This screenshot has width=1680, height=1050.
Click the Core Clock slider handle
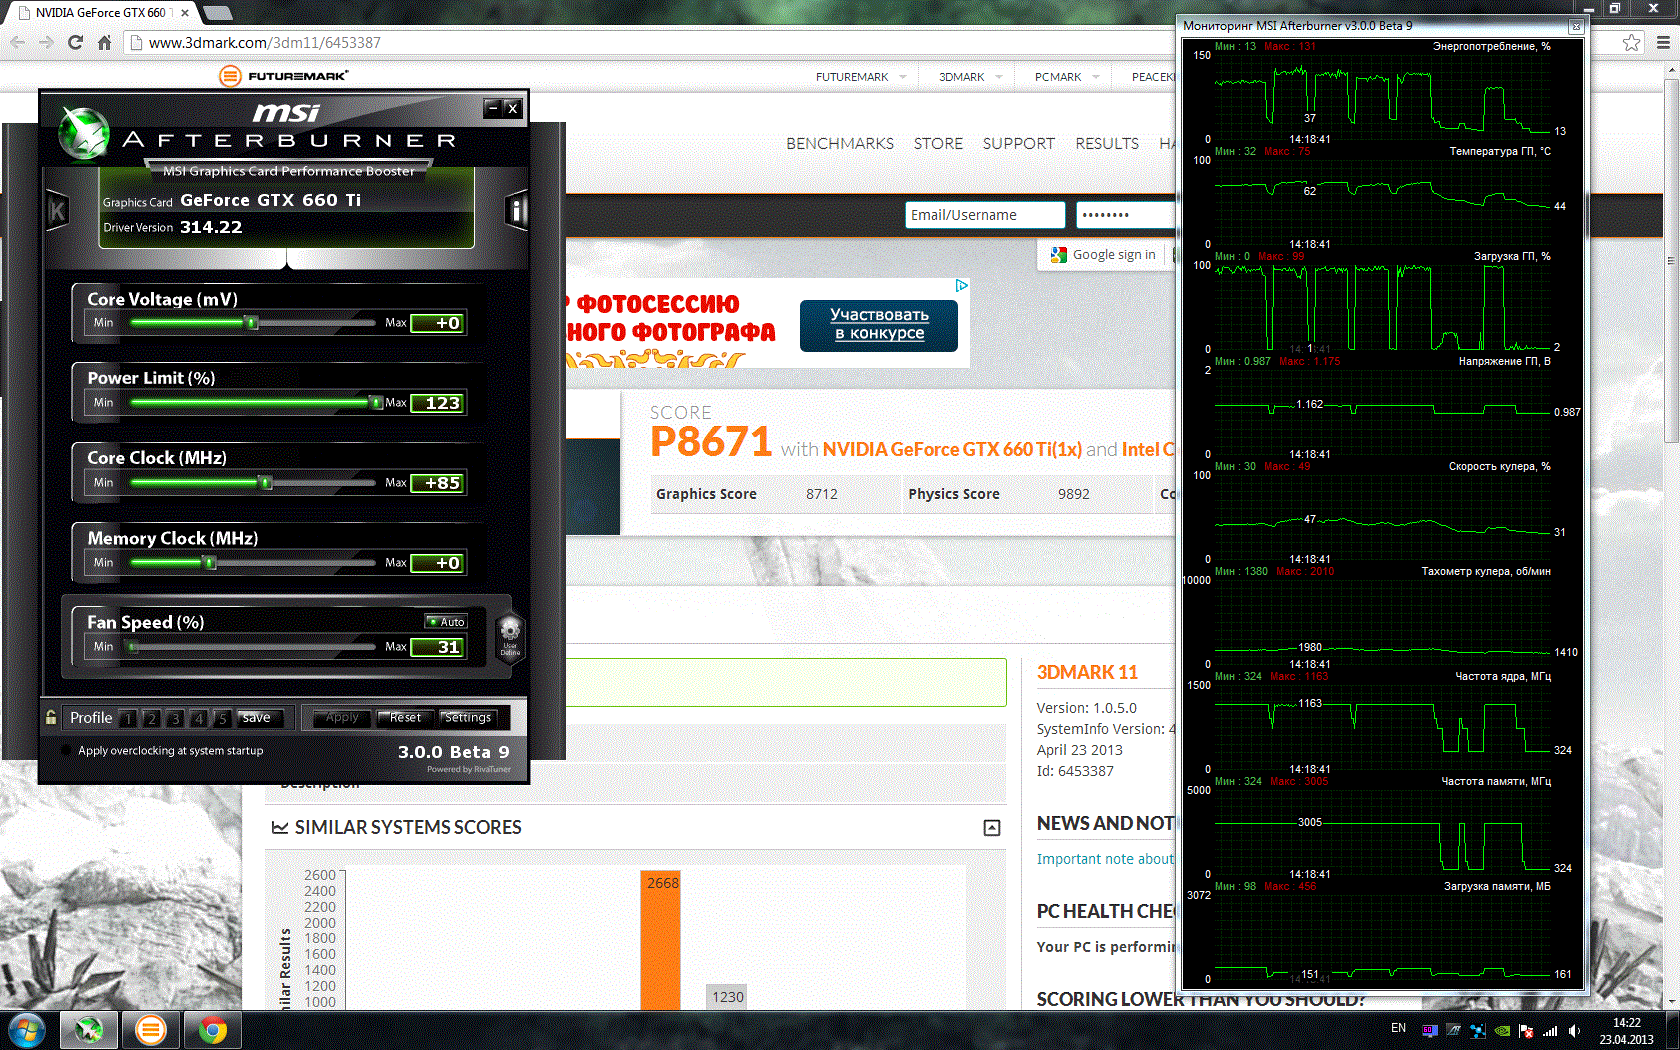point(266,483)
